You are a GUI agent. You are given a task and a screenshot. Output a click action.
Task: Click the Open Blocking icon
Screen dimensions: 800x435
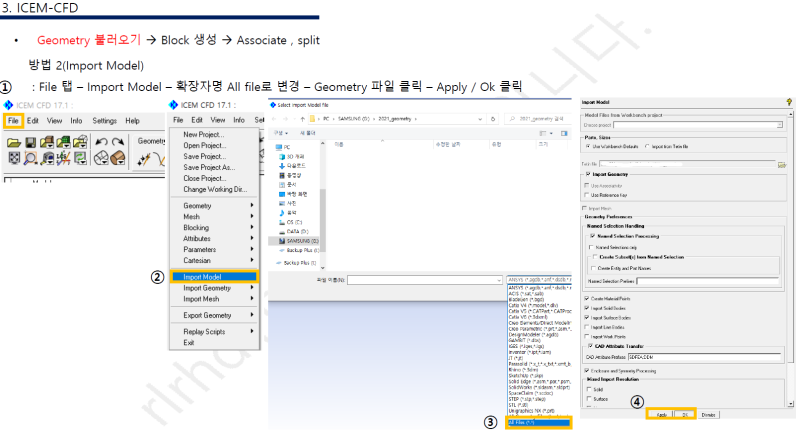pos(80,142)
